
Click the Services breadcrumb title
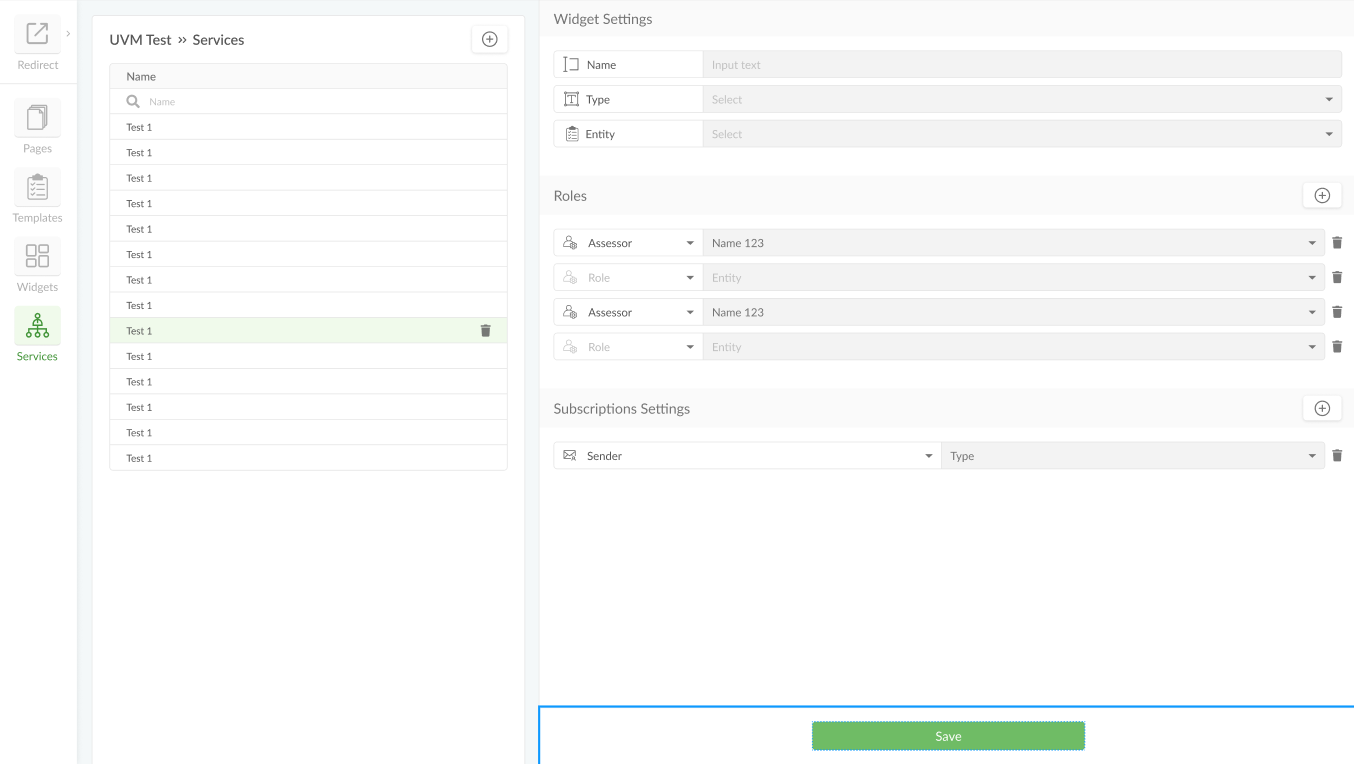[x=218, y=40]
